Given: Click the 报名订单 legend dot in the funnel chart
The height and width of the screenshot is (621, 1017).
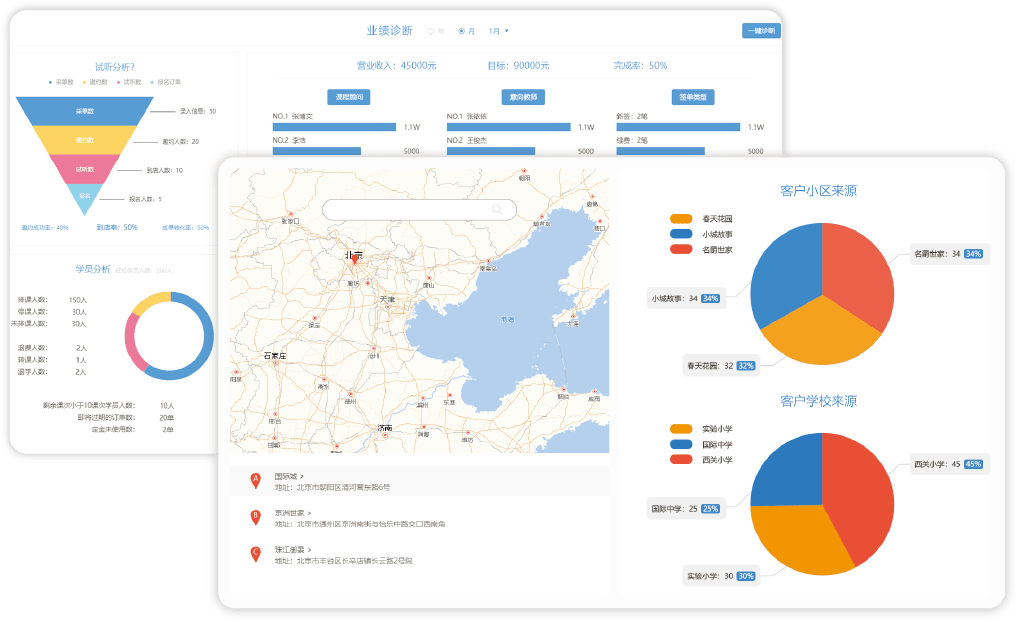Looking at the screenshot, I should coord(151,82).
